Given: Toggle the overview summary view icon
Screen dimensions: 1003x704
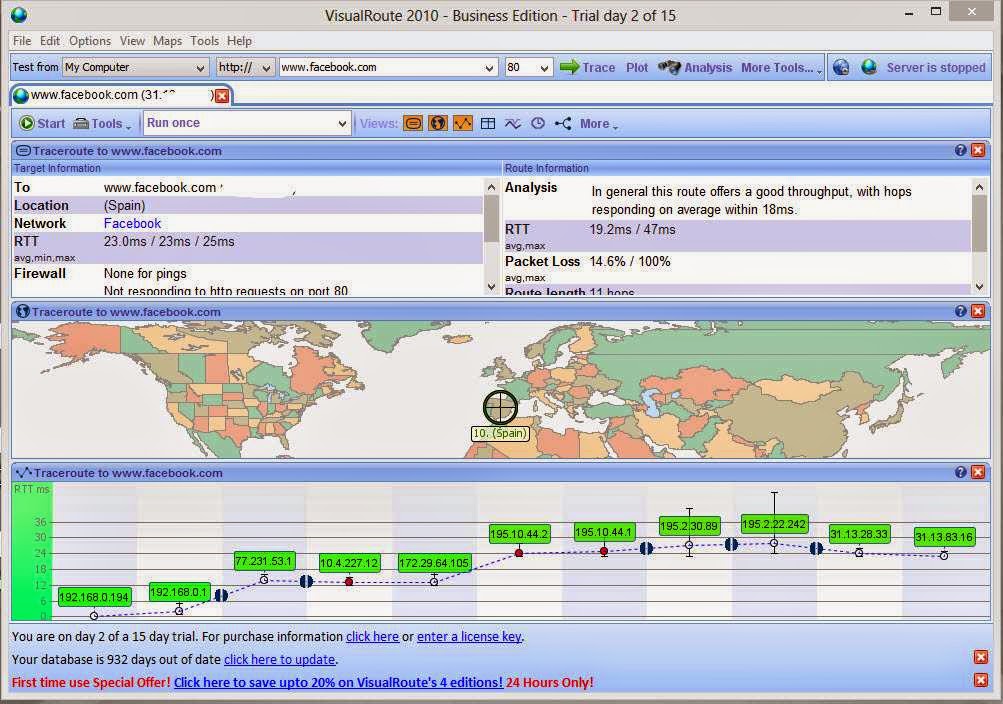Looking at the screenshot, I should (413, 124).
